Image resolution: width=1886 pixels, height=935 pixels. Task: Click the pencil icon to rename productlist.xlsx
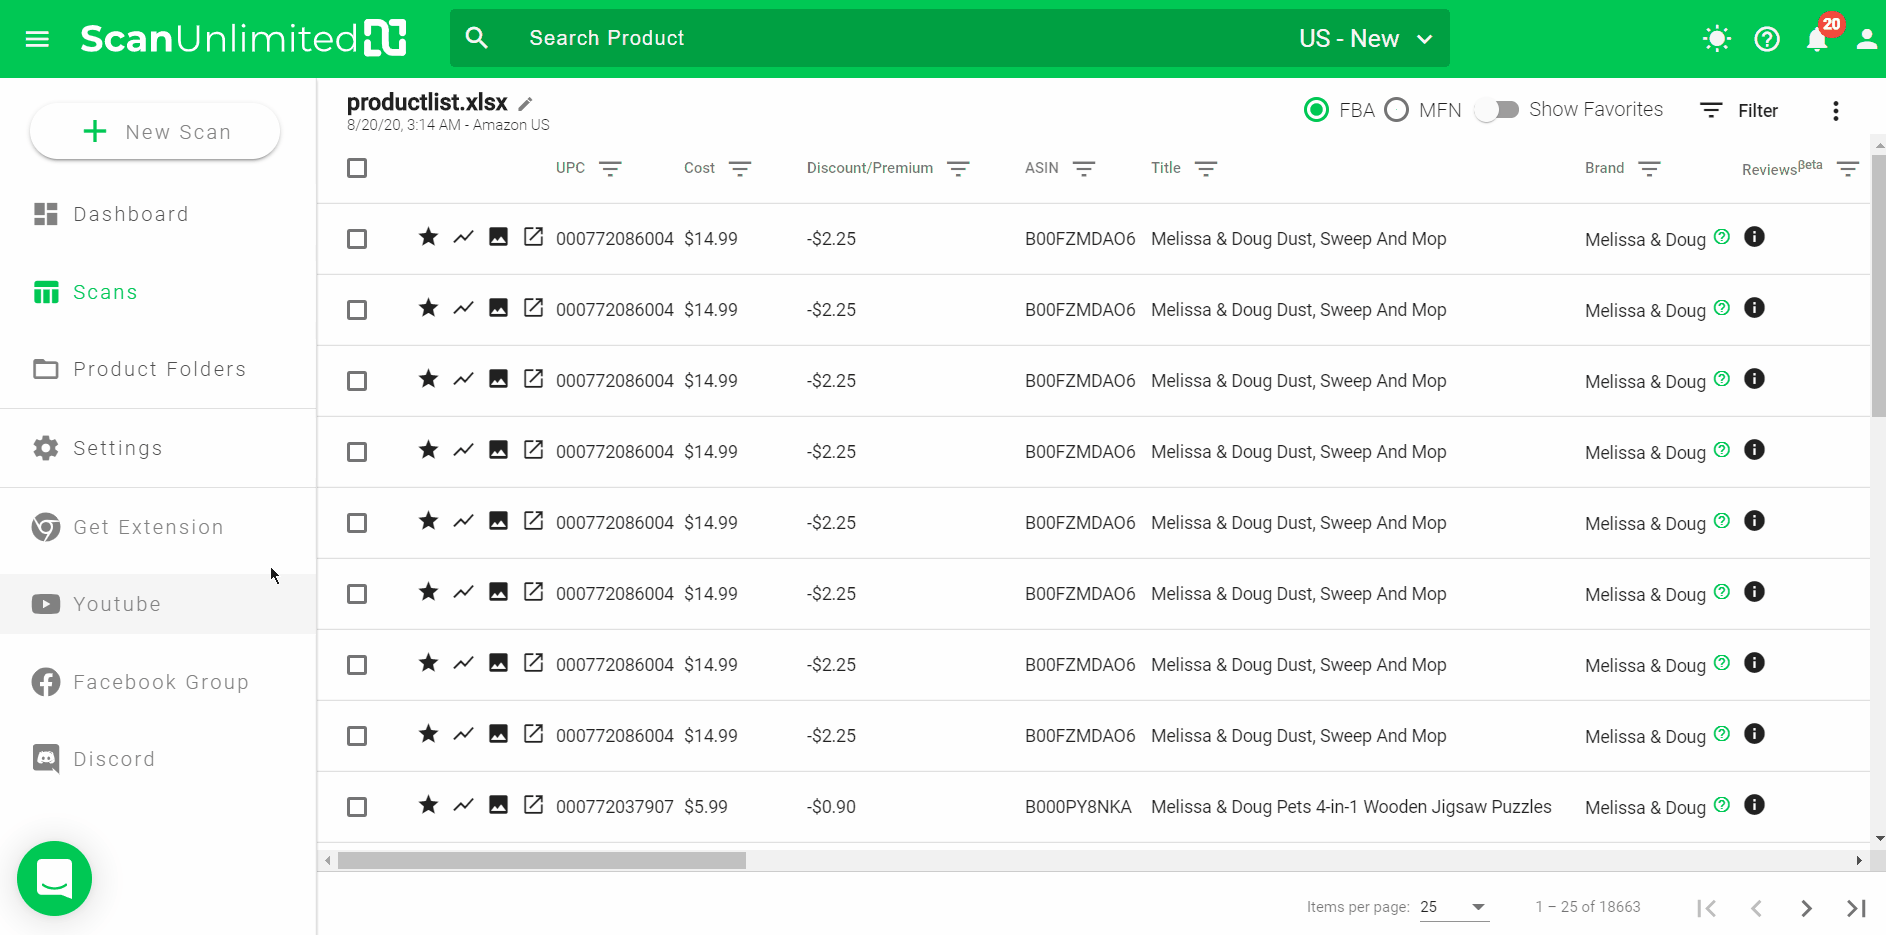[526, 103]
